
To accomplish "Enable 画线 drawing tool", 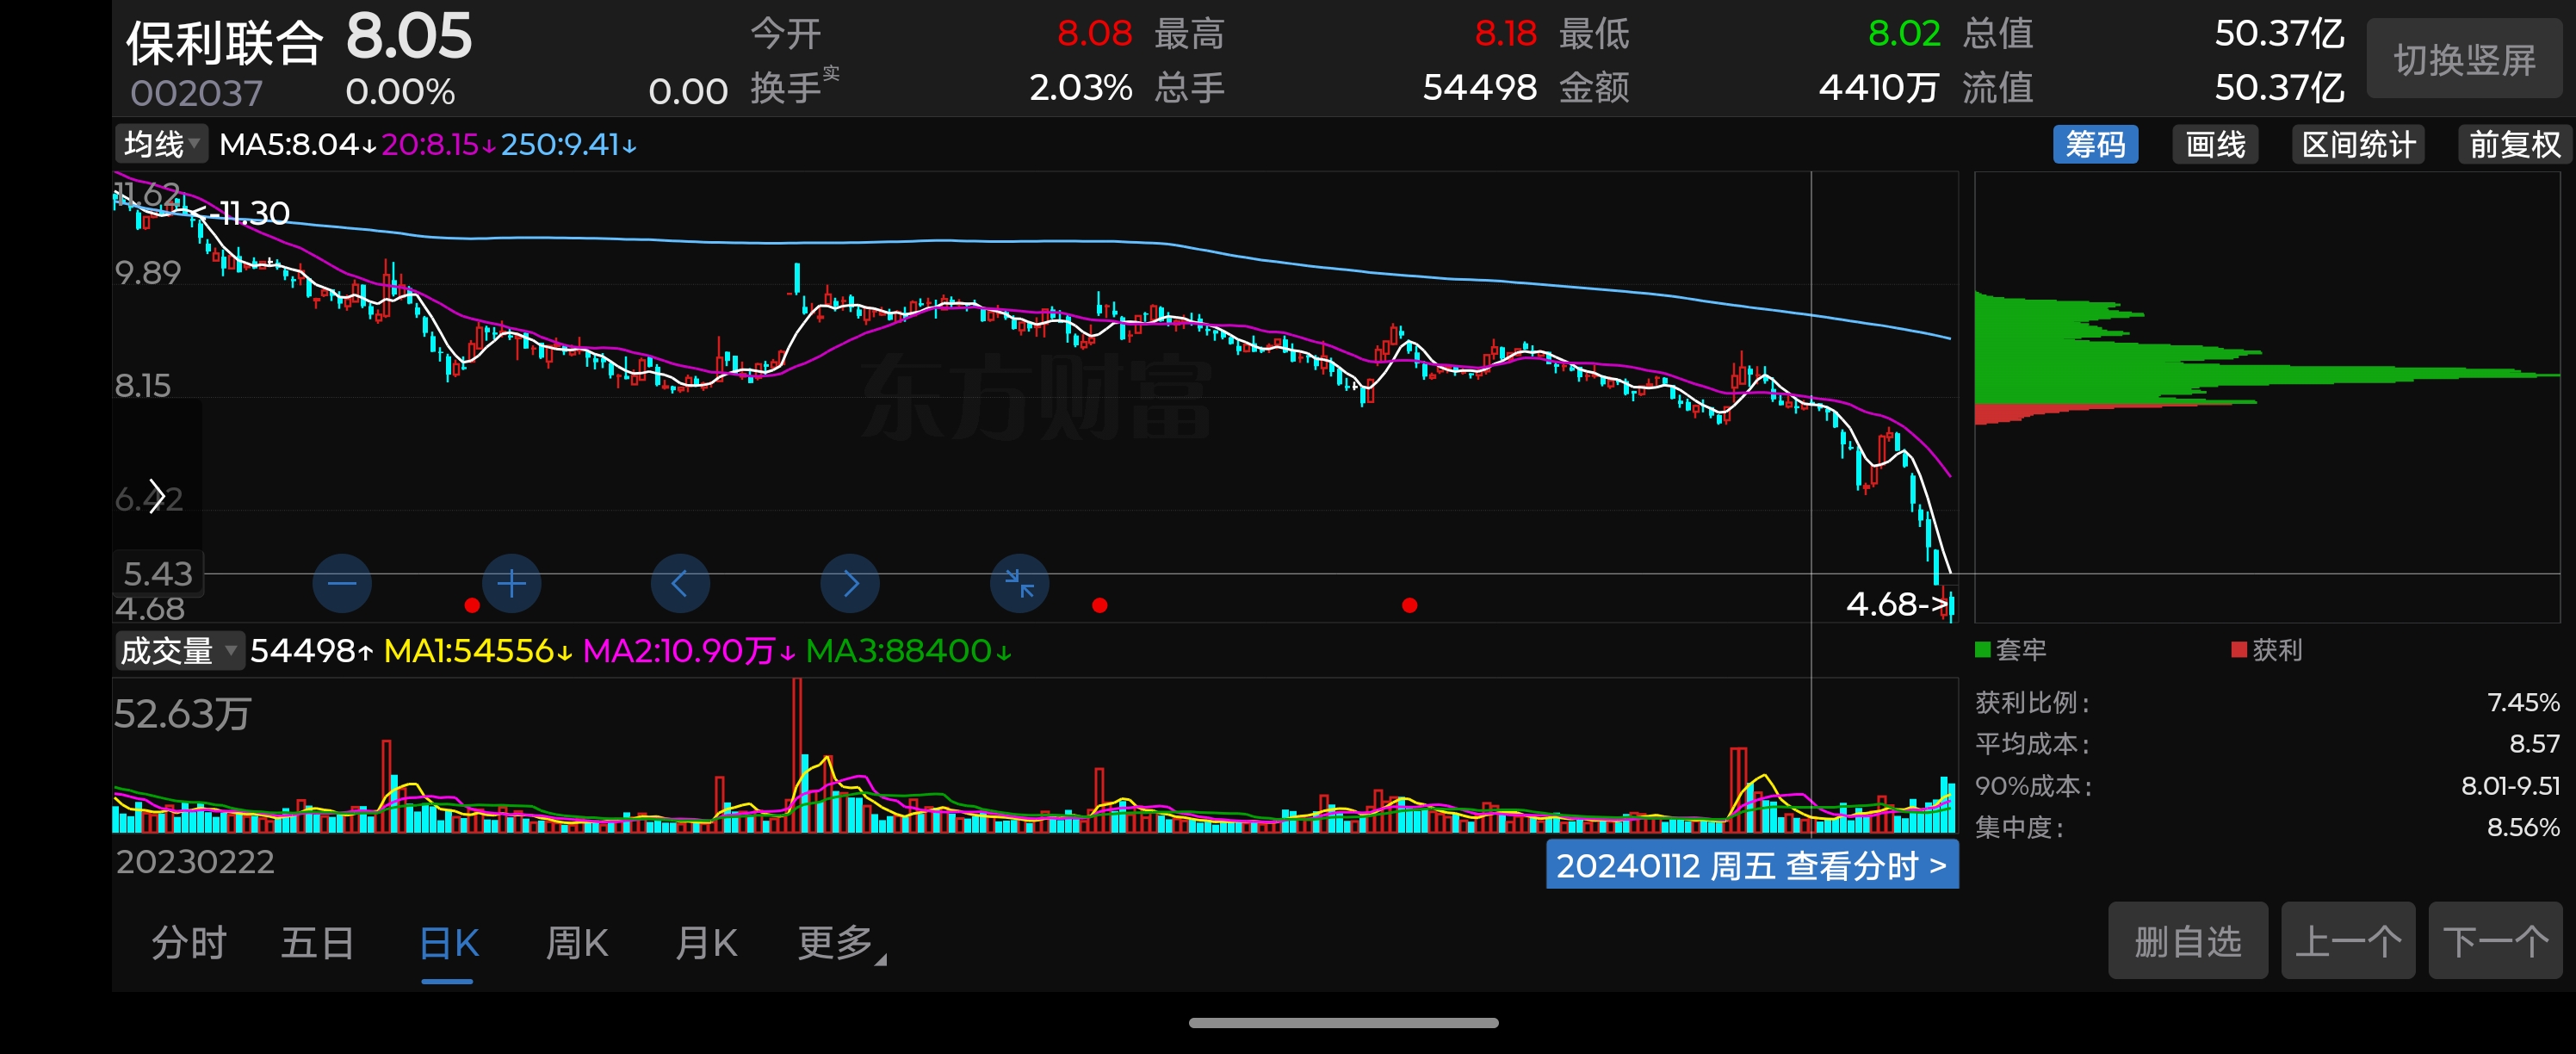I will coord(2215,145).
